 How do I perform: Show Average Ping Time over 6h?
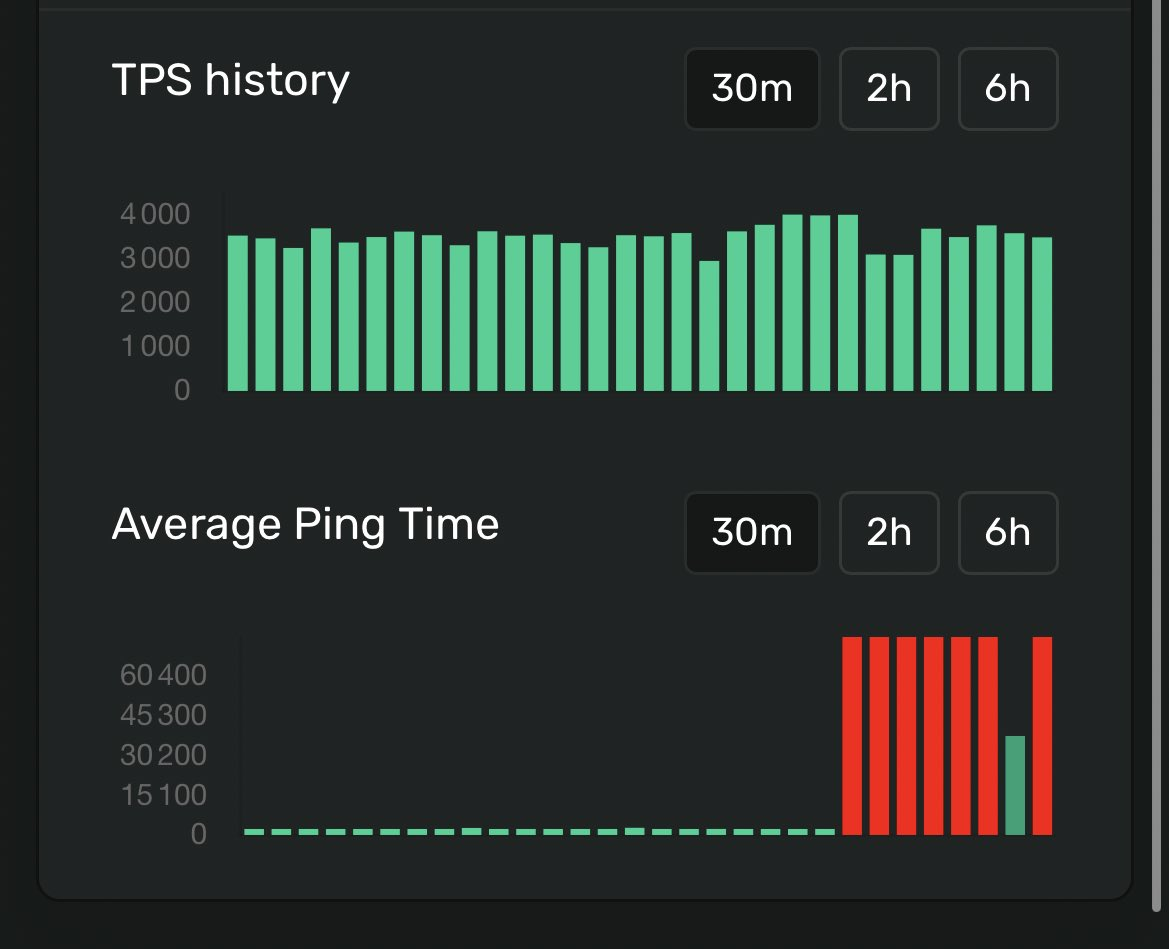tap(1007, 532)
